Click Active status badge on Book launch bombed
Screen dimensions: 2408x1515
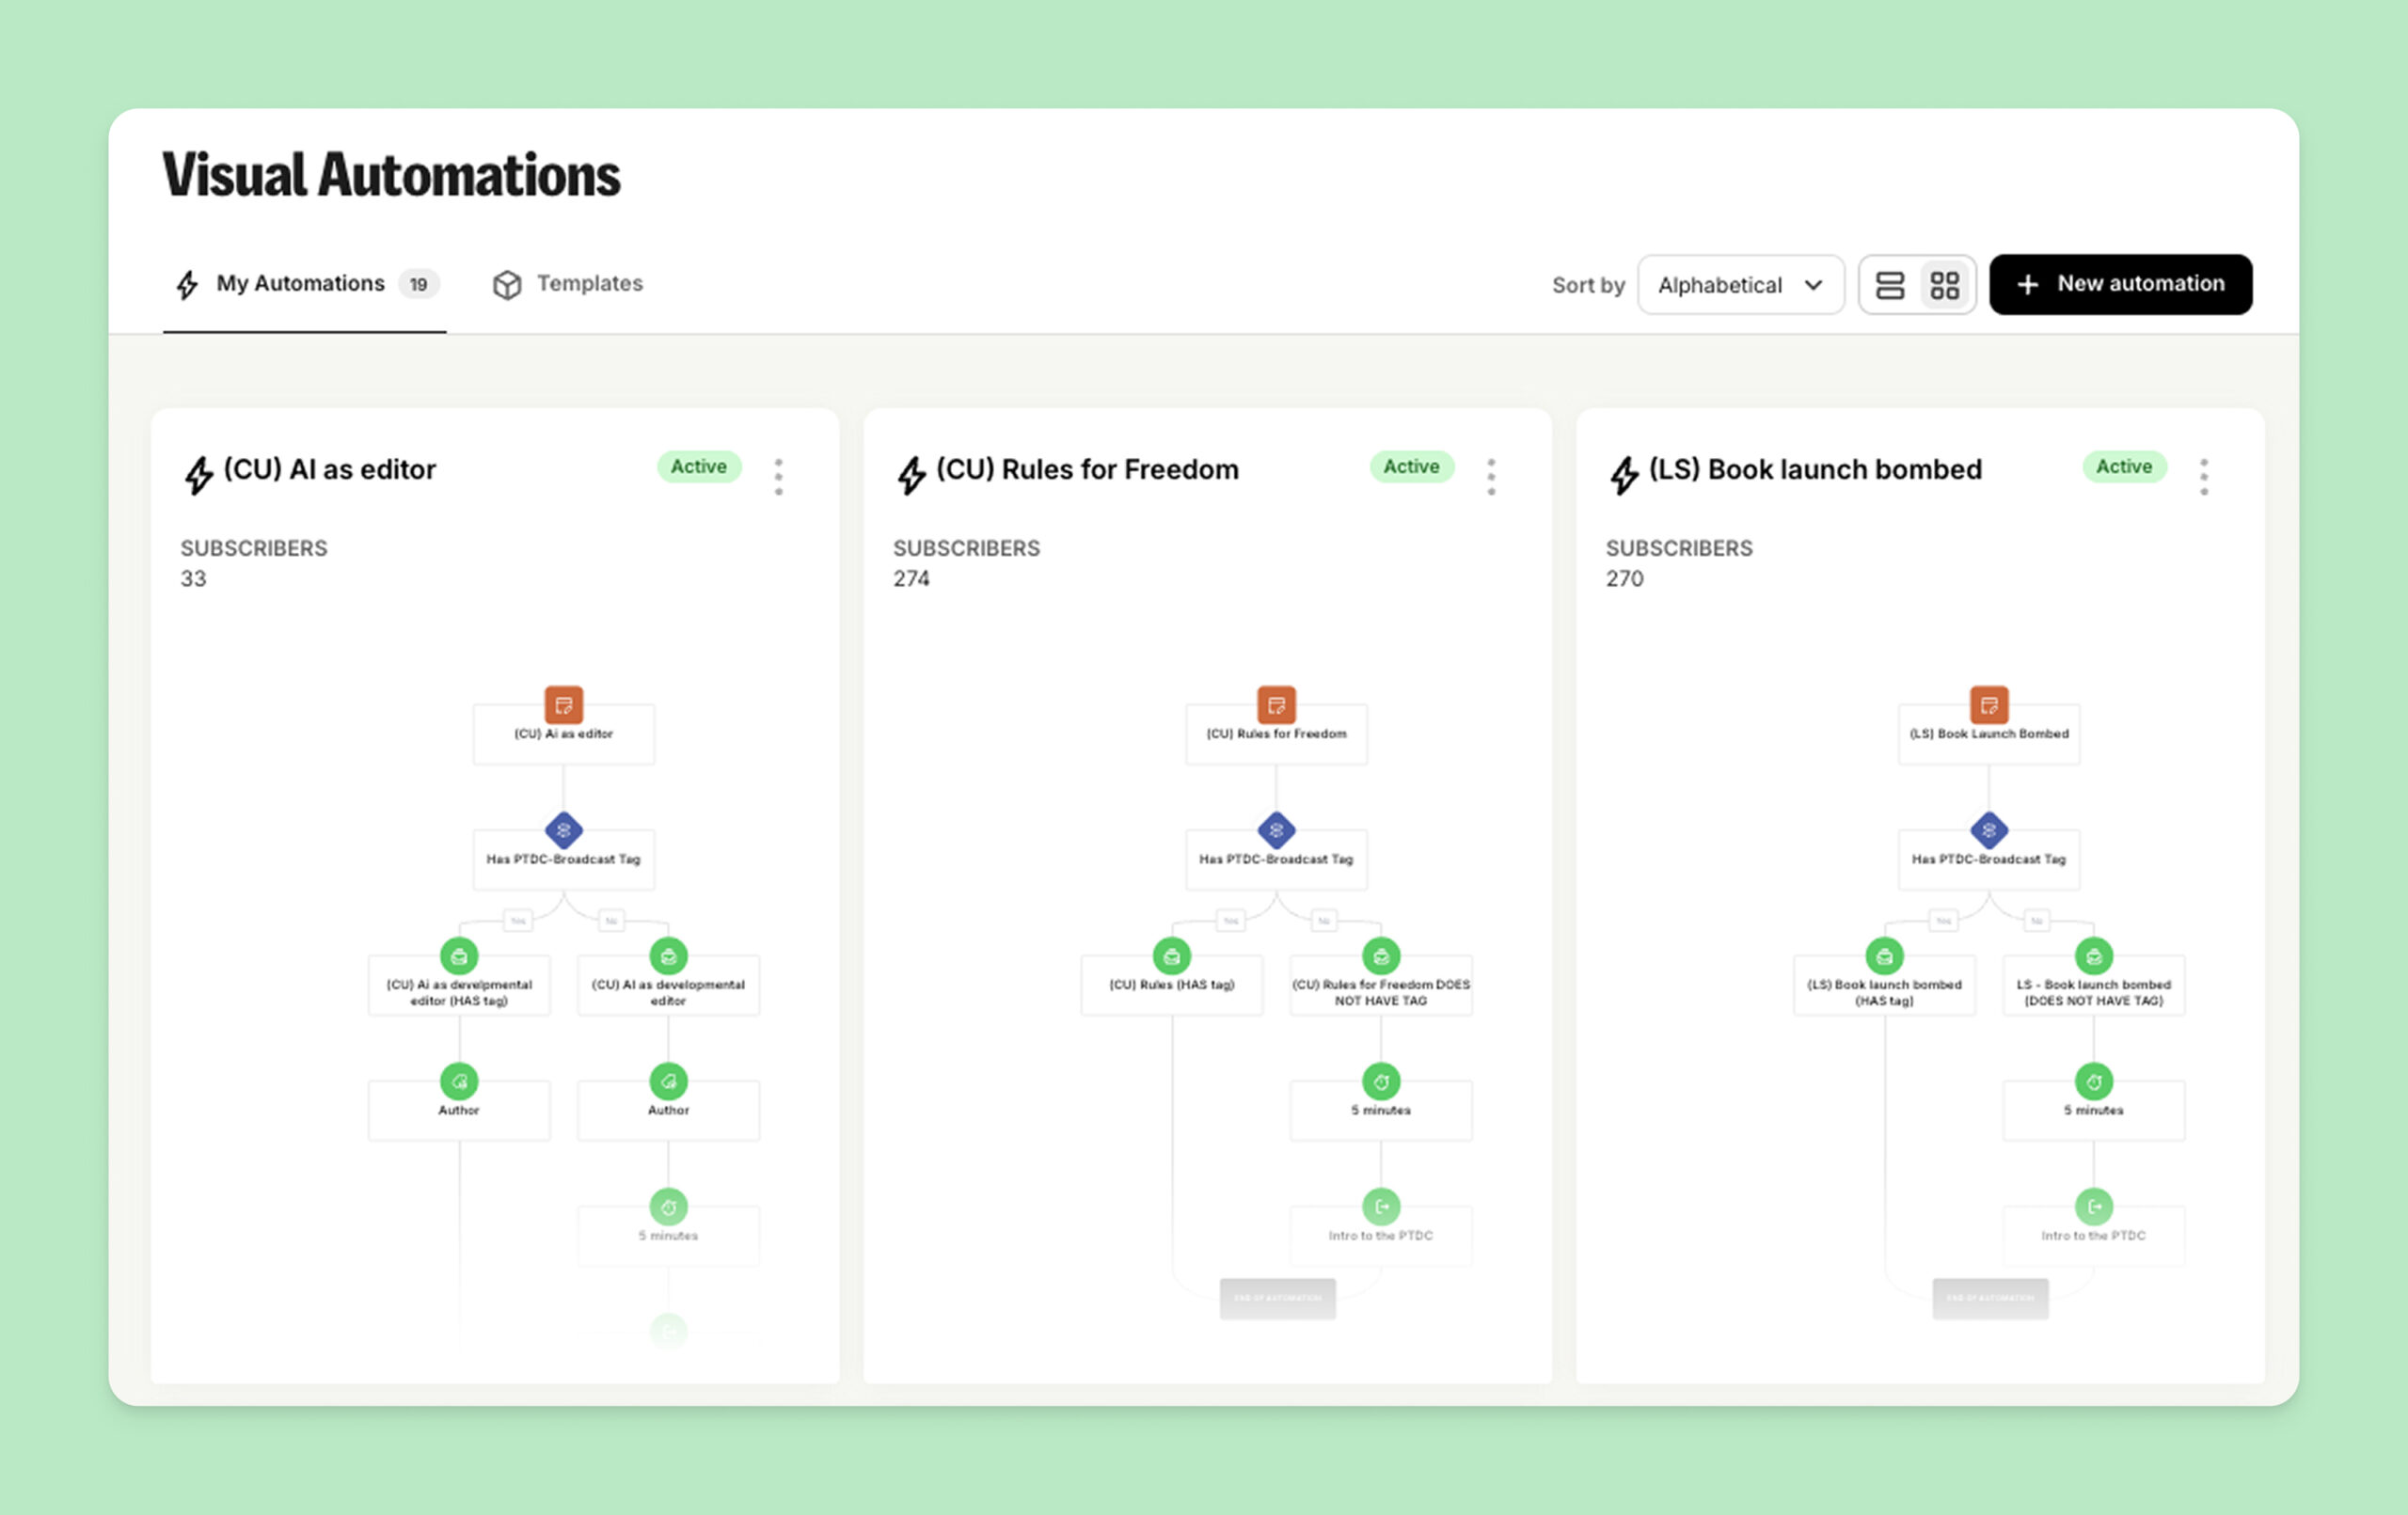(x=2123, y=467)
